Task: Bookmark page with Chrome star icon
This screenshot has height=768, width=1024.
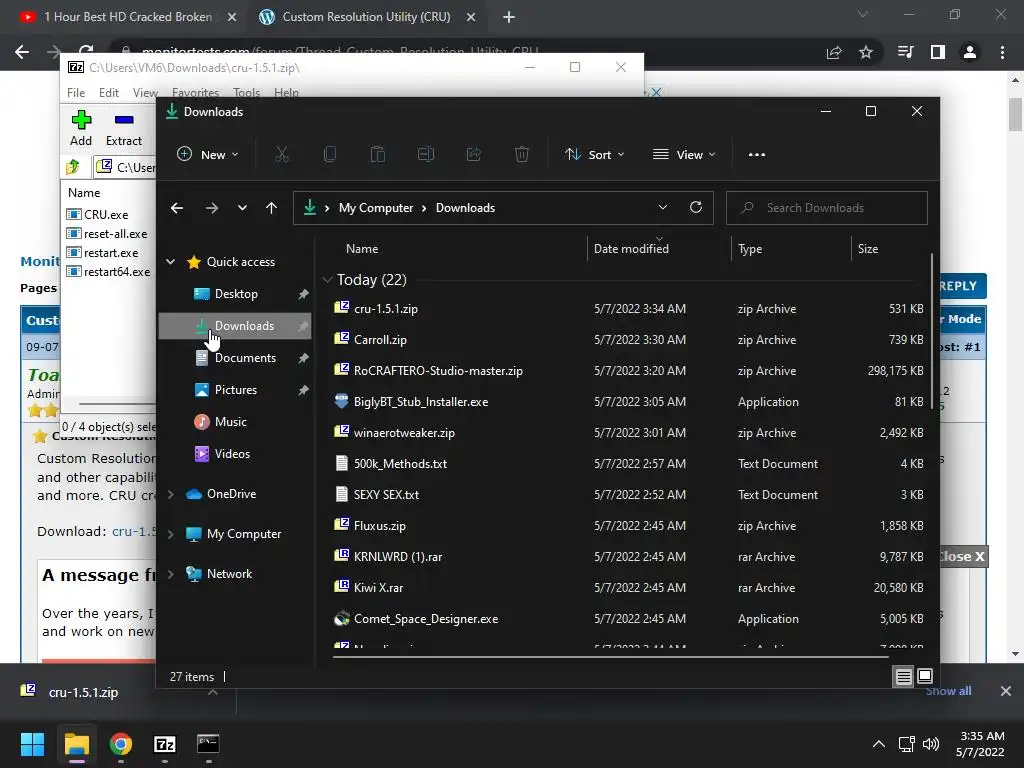Action: [866, 52]
